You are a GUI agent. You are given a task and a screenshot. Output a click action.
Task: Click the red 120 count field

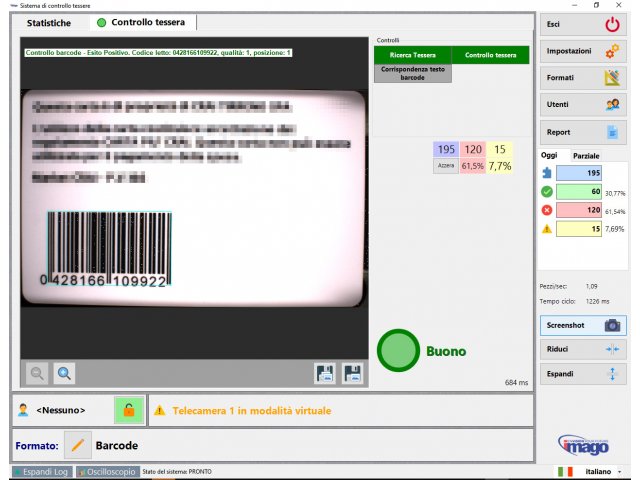click(x=579, y=210)
